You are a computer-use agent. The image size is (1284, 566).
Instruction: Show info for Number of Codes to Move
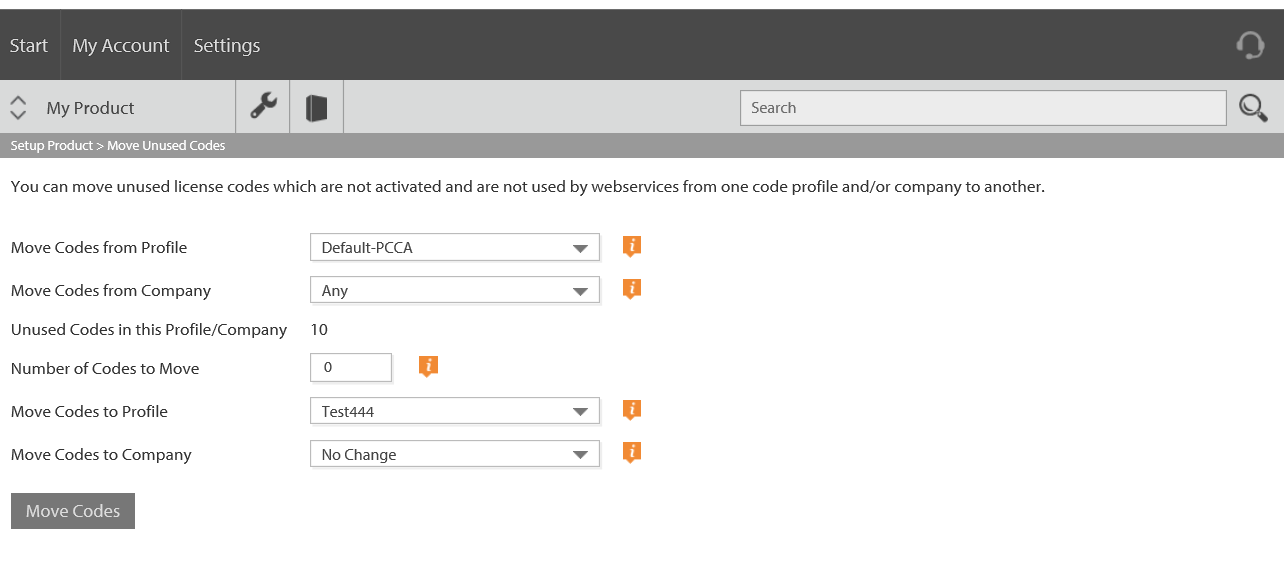pos(428,366)
